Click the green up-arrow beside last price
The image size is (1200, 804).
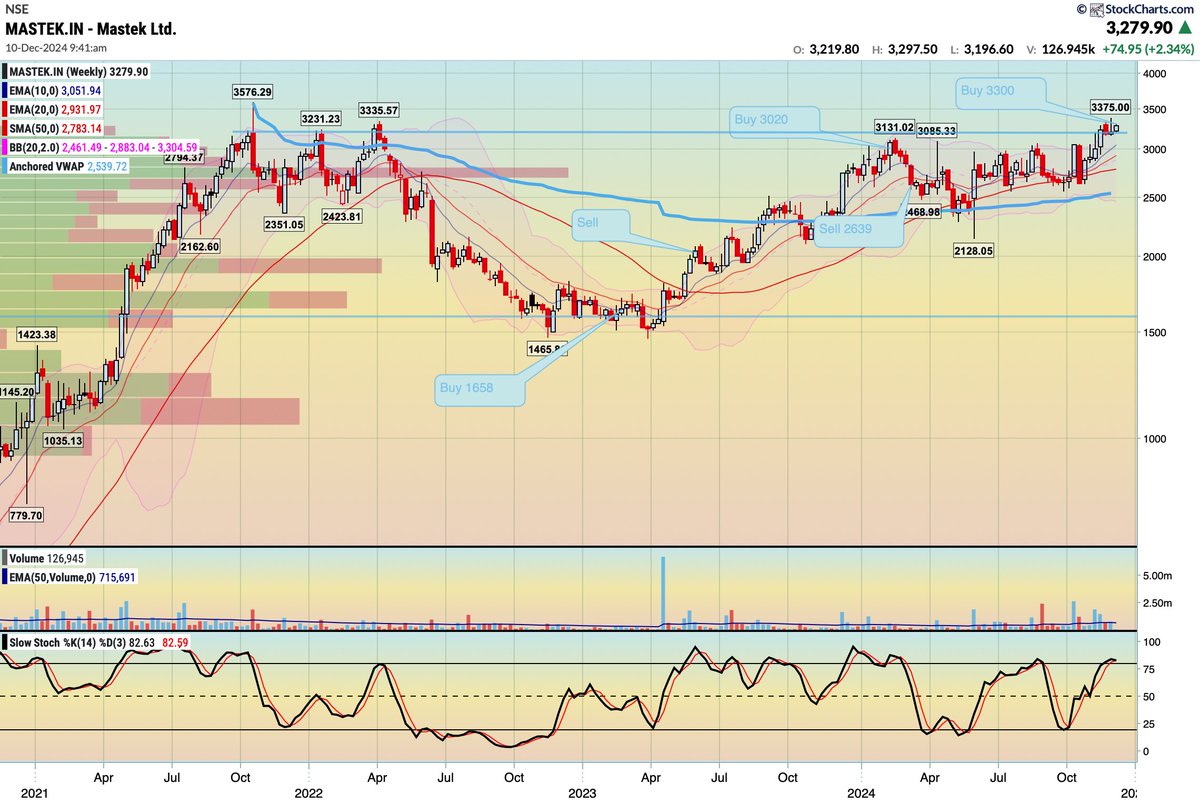(1184, 28)
